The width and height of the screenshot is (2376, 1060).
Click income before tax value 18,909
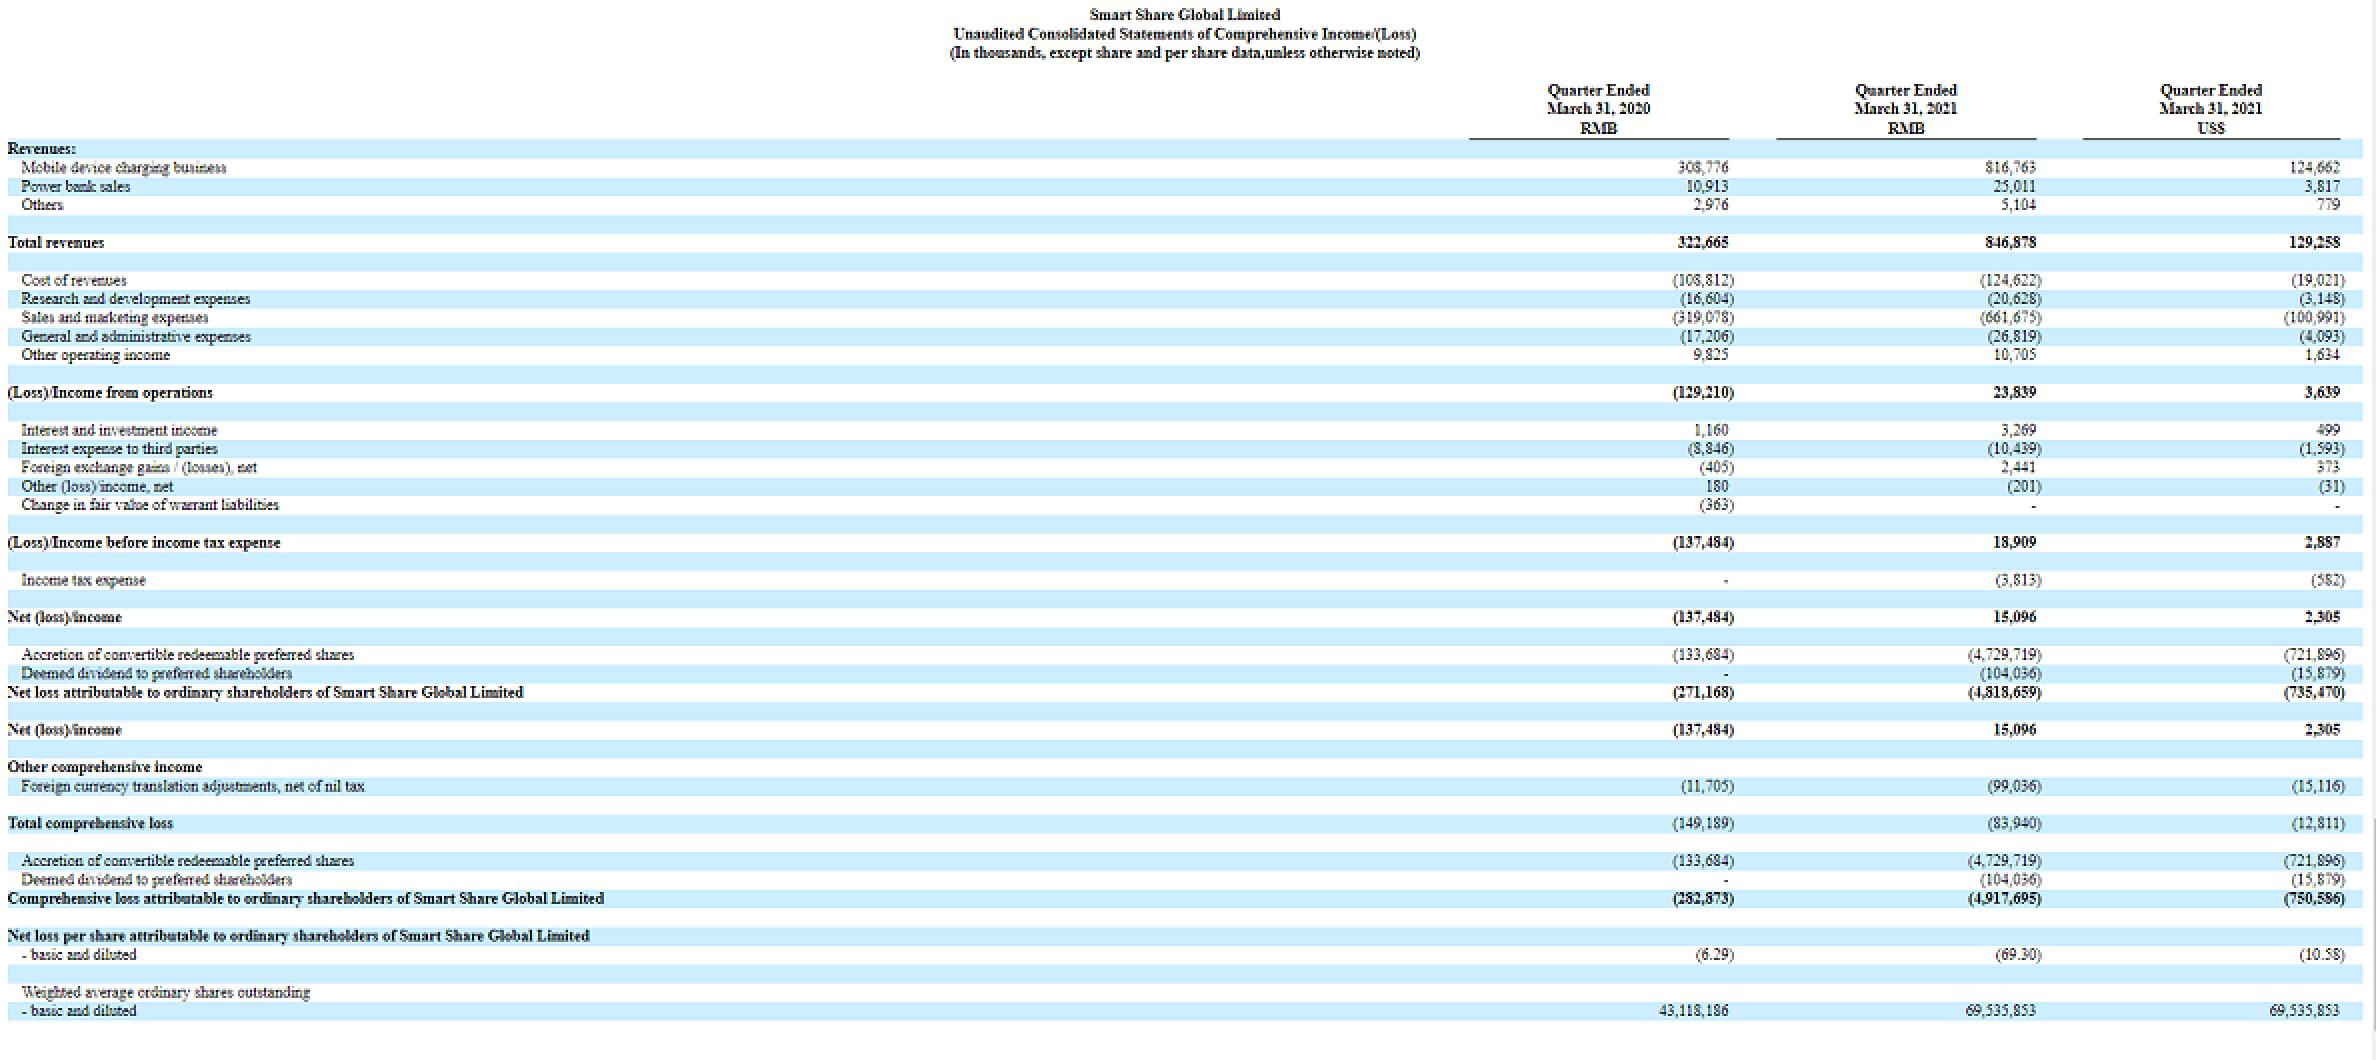pyautogui.click(x=2014, y=542)
